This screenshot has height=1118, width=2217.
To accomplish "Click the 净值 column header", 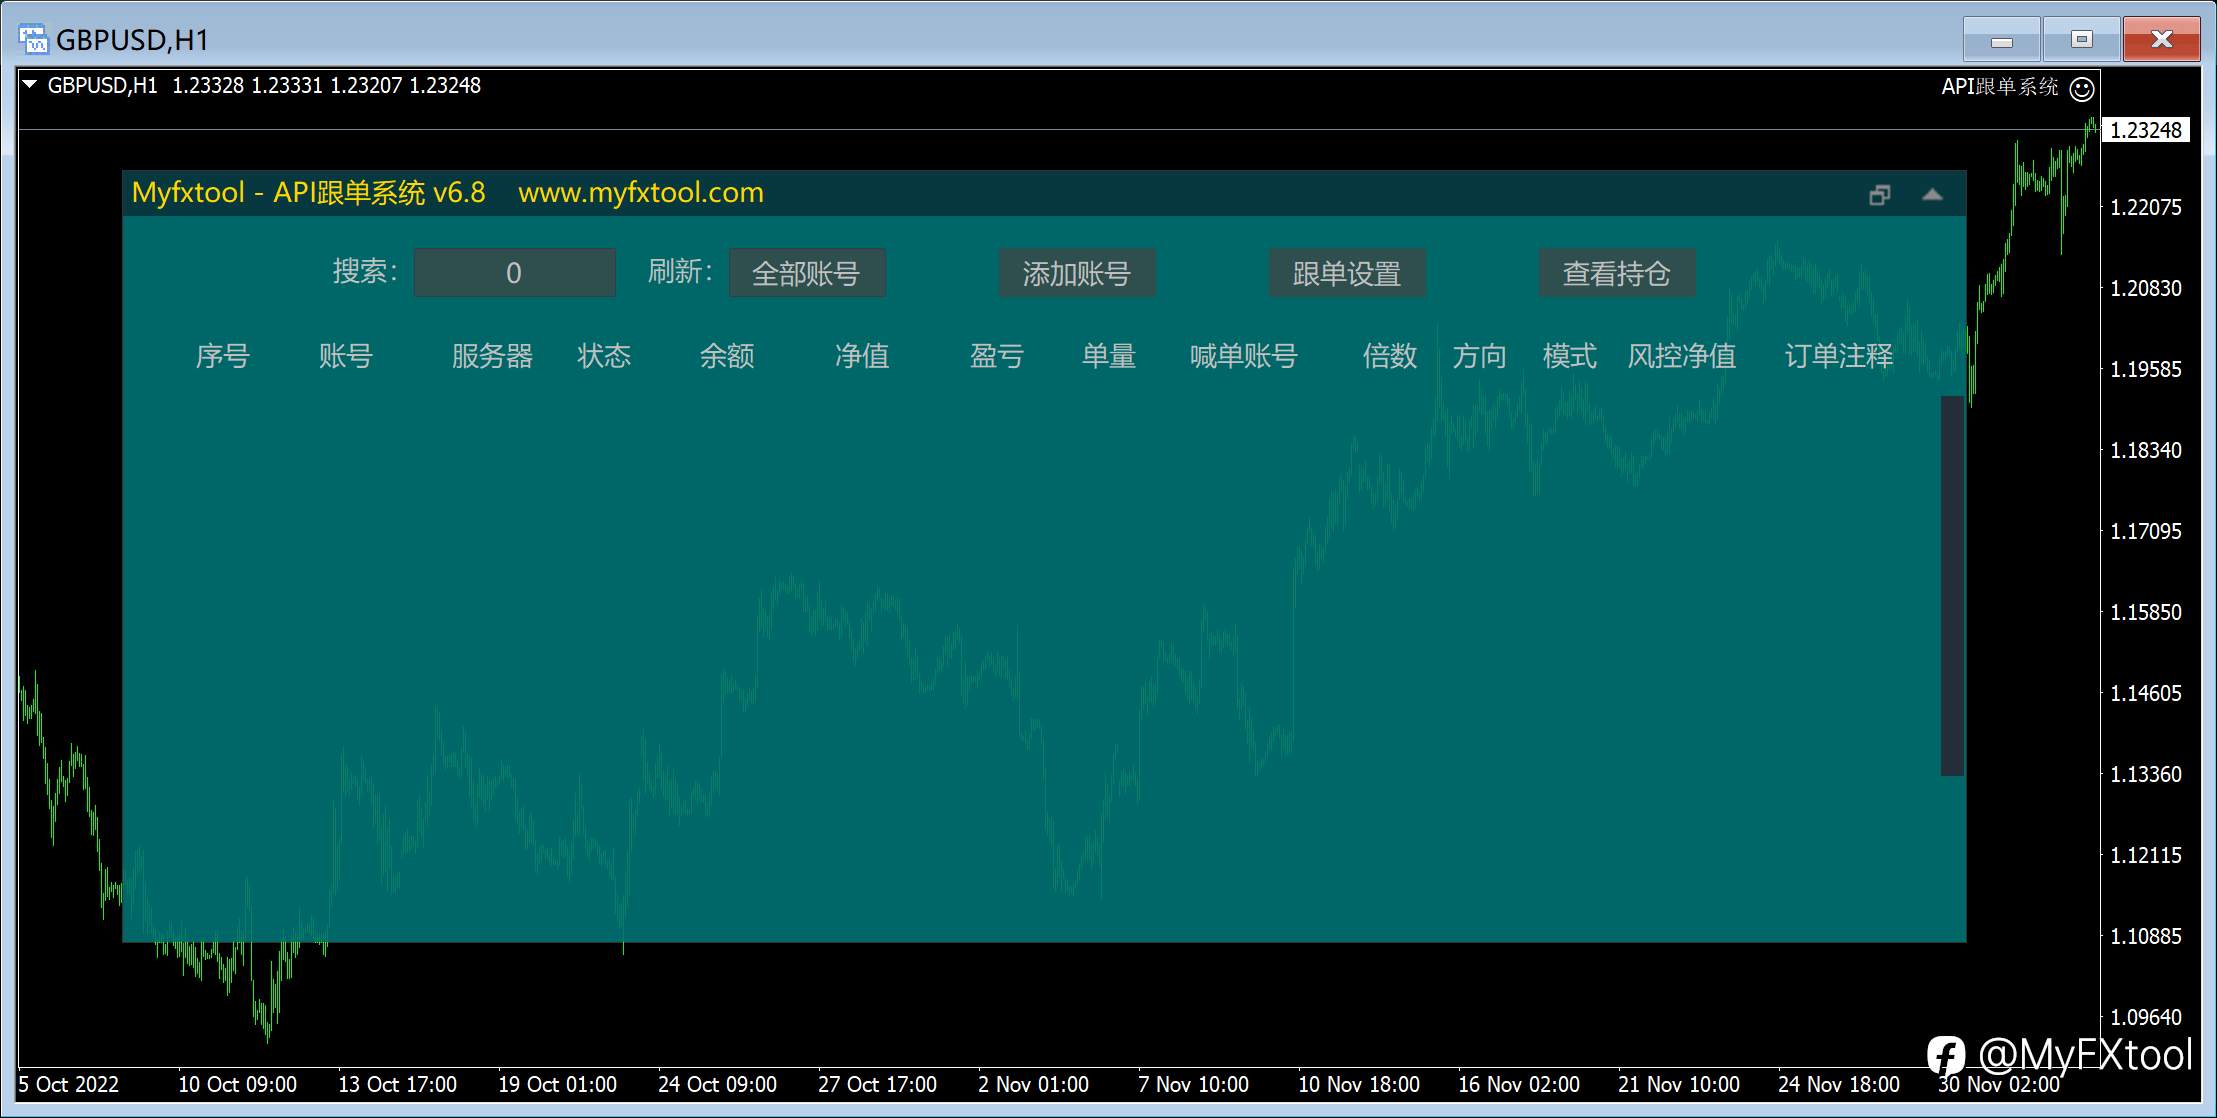I will point(862,356).
